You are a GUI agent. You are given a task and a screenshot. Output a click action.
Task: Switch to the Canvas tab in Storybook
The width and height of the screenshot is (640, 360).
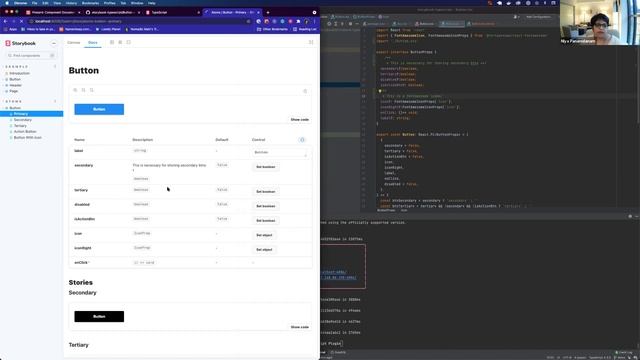point(73,42)
